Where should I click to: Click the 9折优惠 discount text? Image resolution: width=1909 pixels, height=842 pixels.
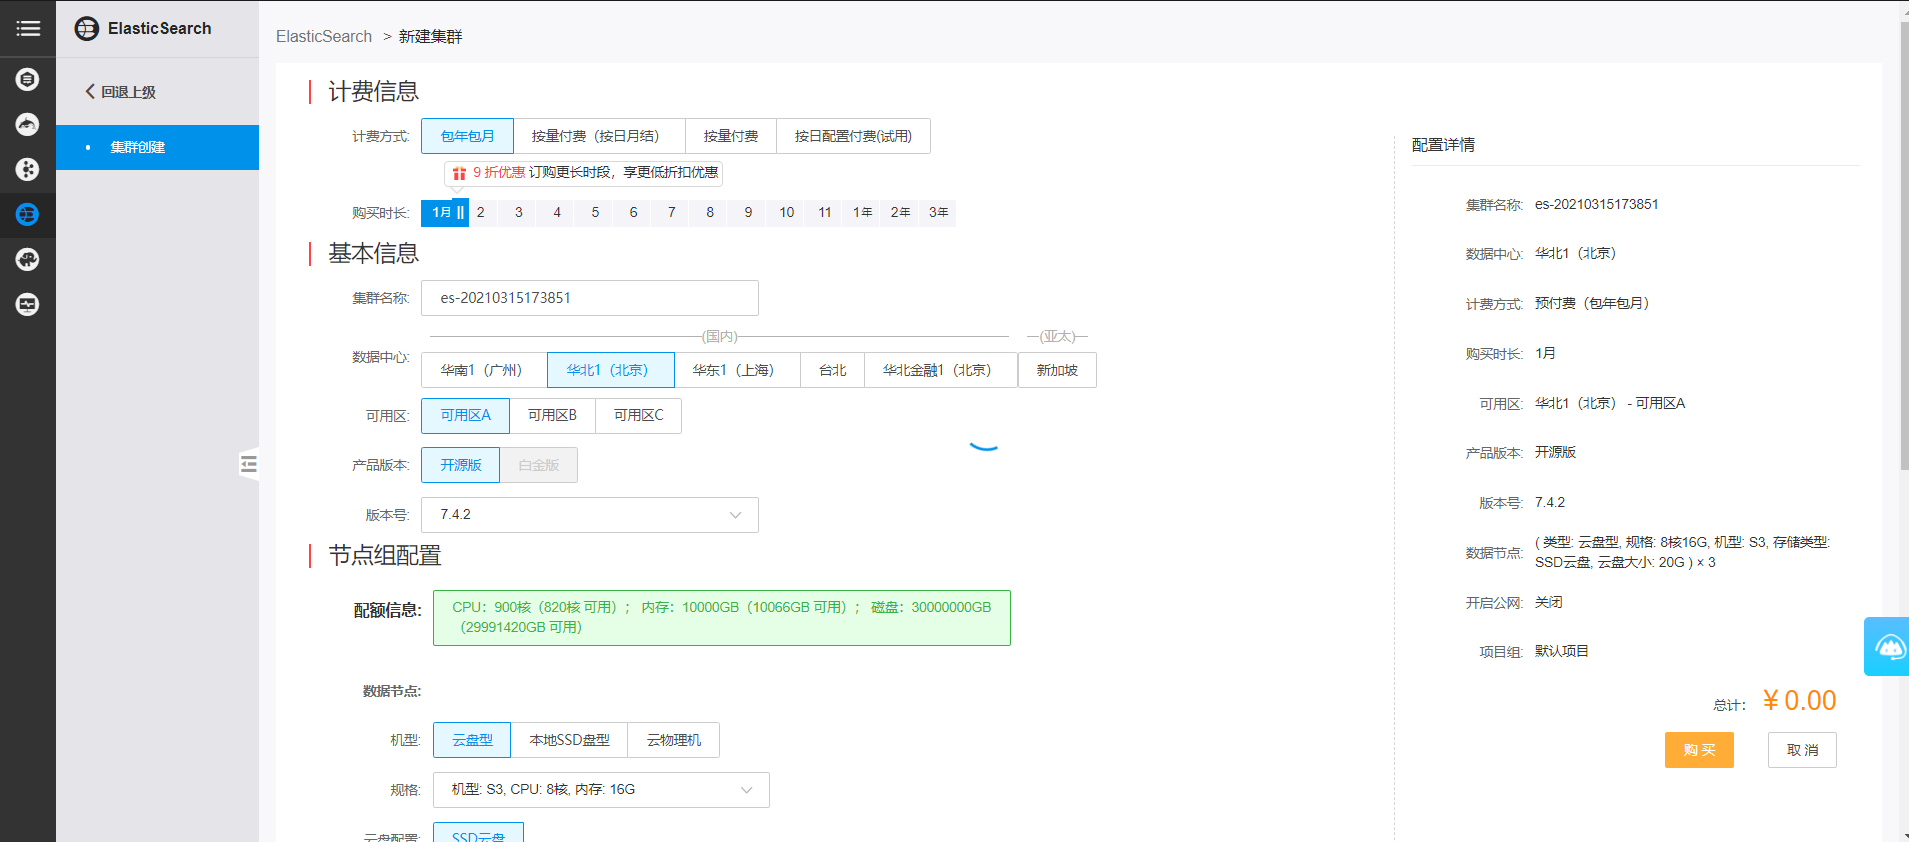499,172
